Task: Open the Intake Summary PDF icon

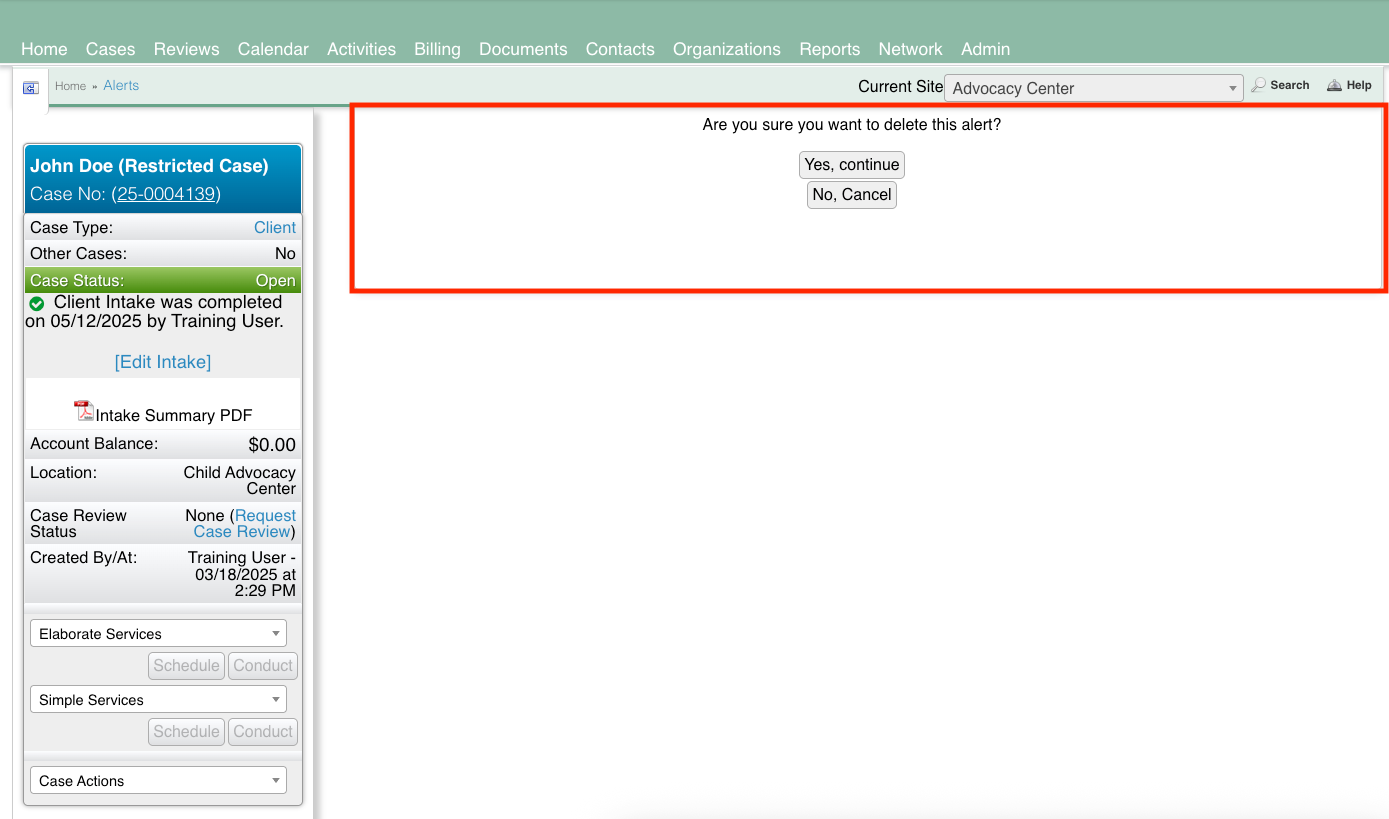Action: pyautogui.click(x=84, y=411)
